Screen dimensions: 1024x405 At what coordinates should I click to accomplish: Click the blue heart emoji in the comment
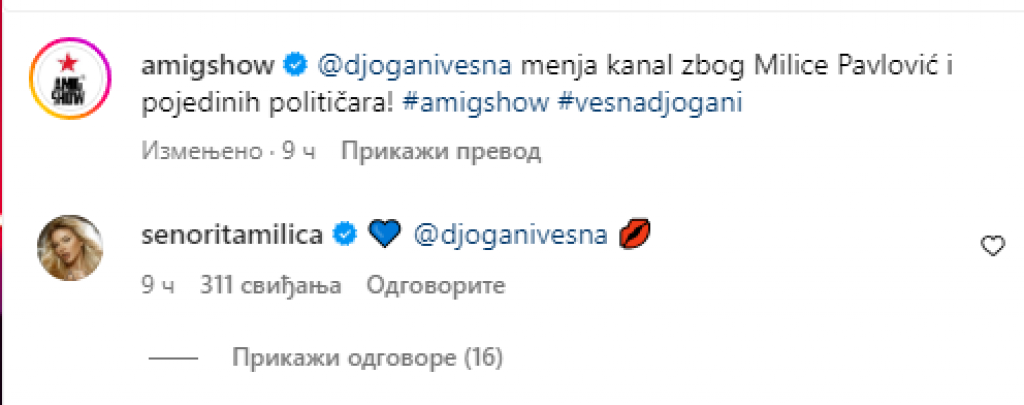383,235
